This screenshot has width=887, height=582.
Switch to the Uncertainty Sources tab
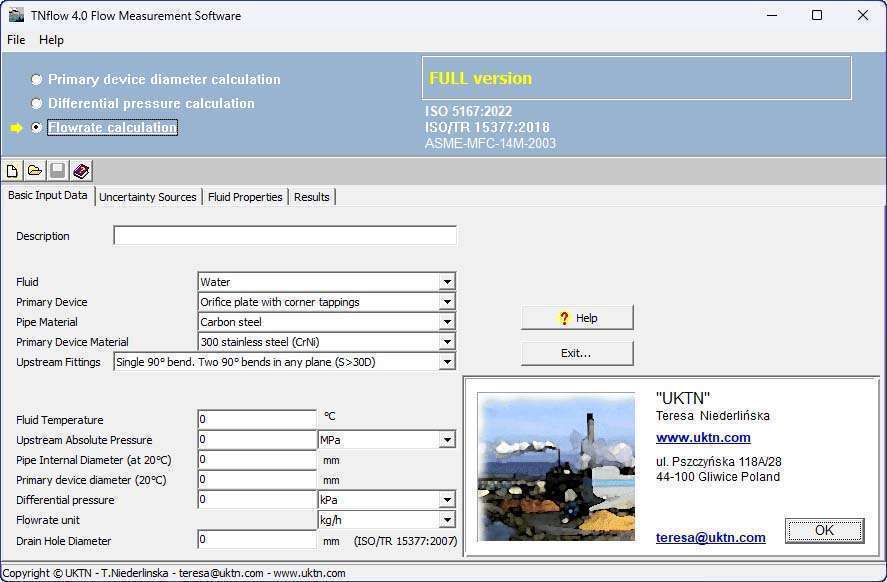148,197
